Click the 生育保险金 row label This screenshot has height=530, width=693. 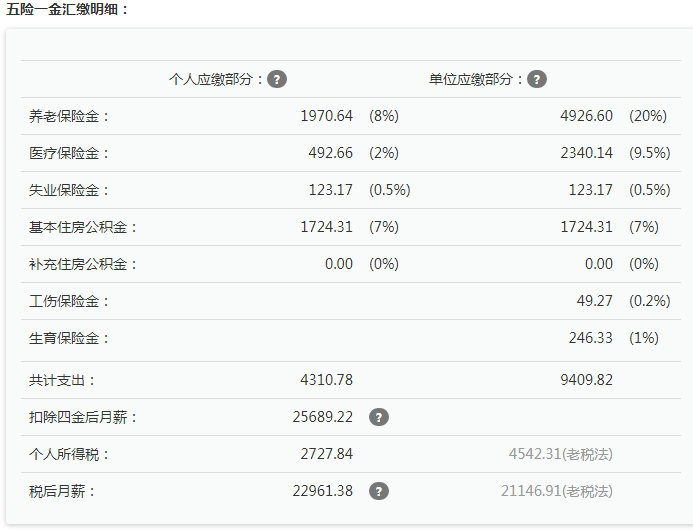click(69, 338)
